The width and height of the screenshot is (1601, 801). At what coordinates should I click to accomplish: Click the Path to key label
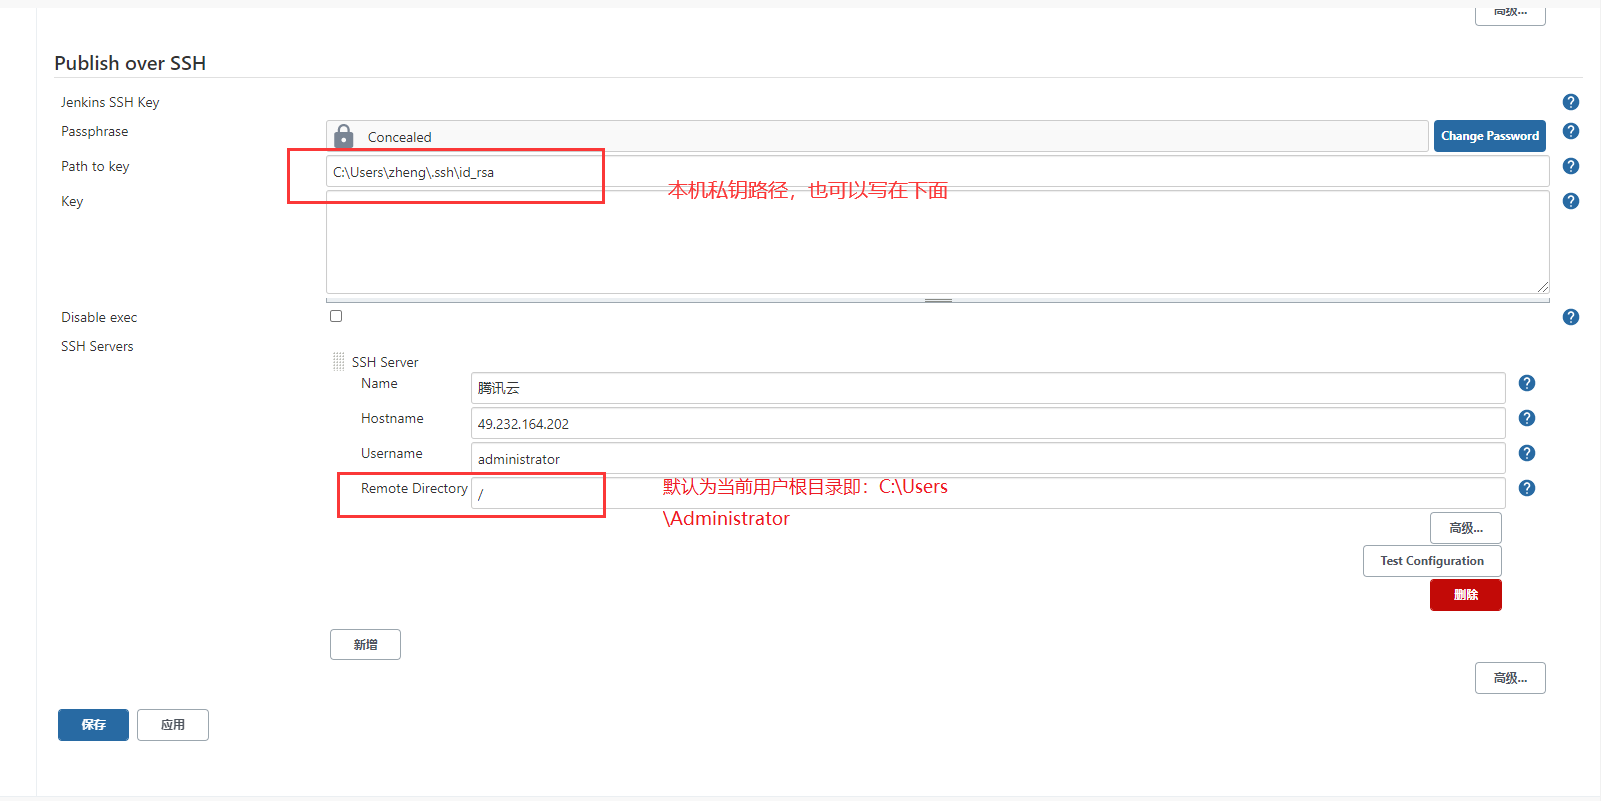click(x=95, y=166)
